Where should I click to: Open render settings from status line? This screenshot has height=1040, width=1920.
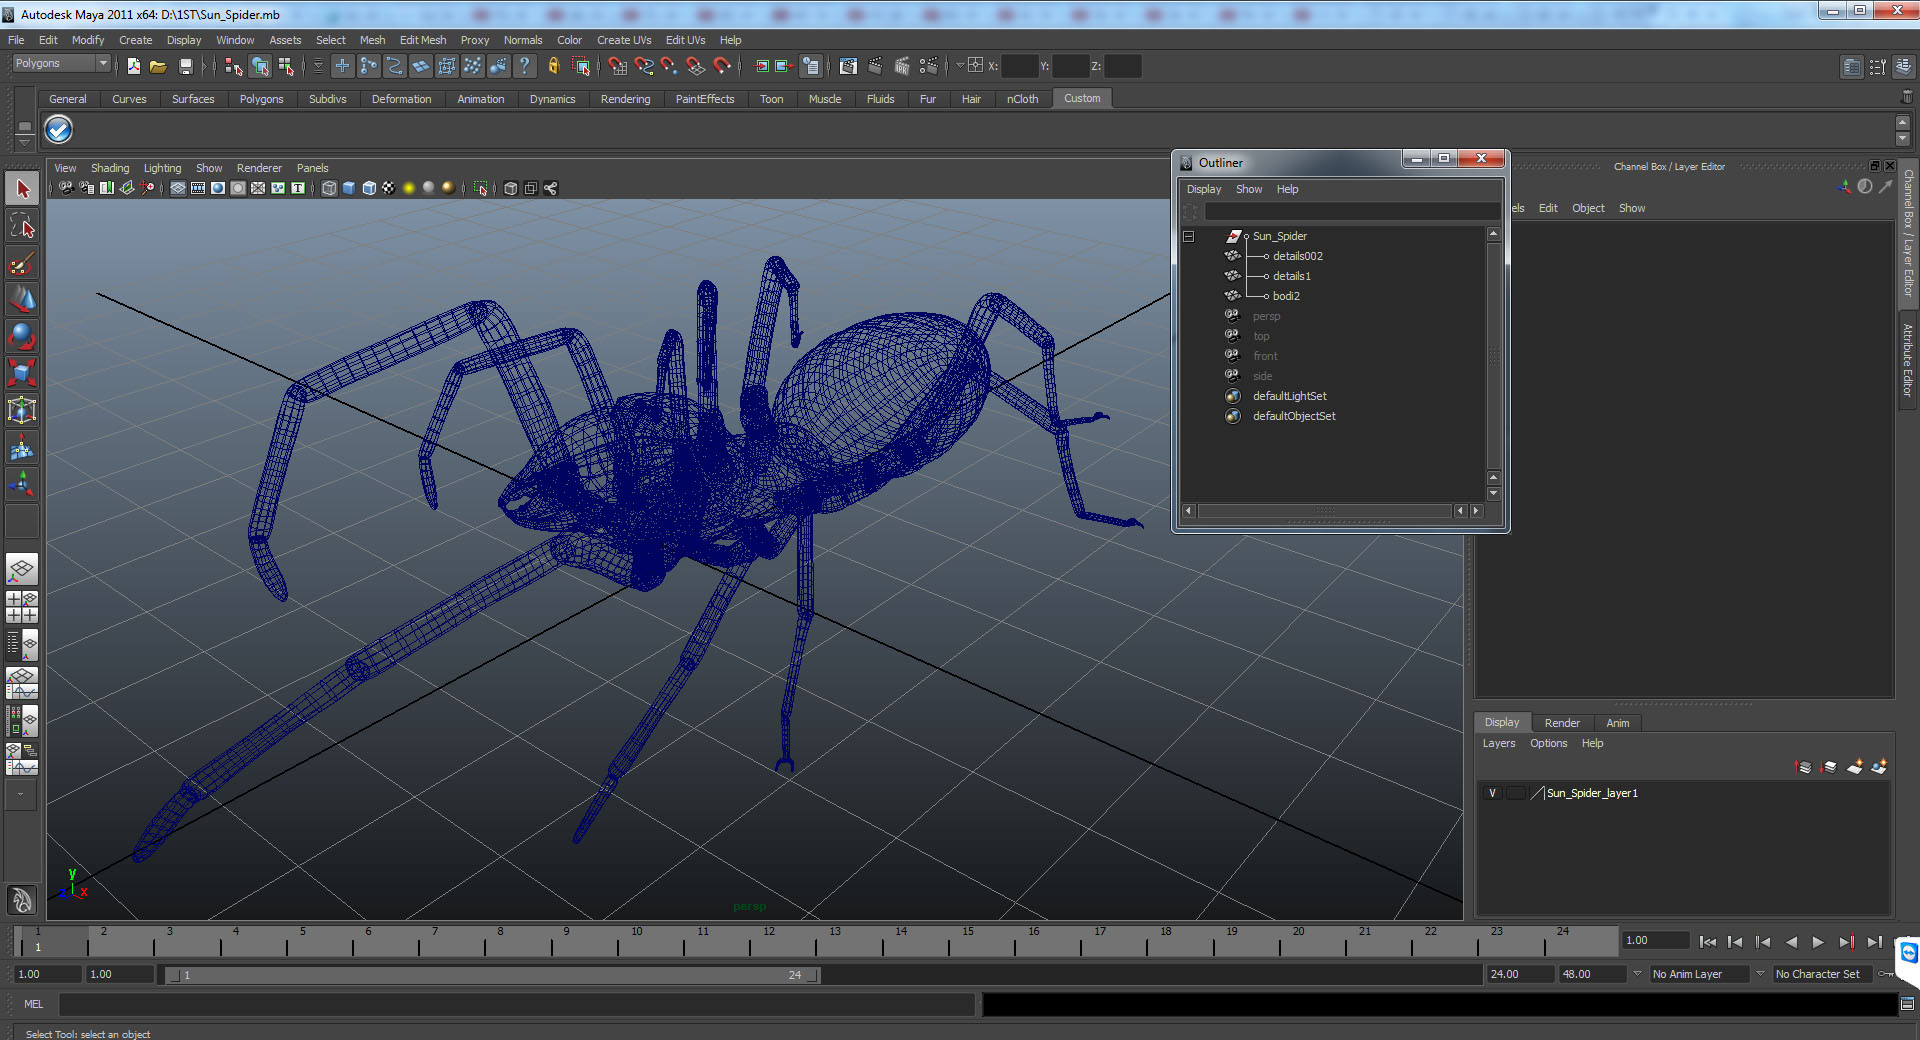pyautogui.click(x=929, y=66)
